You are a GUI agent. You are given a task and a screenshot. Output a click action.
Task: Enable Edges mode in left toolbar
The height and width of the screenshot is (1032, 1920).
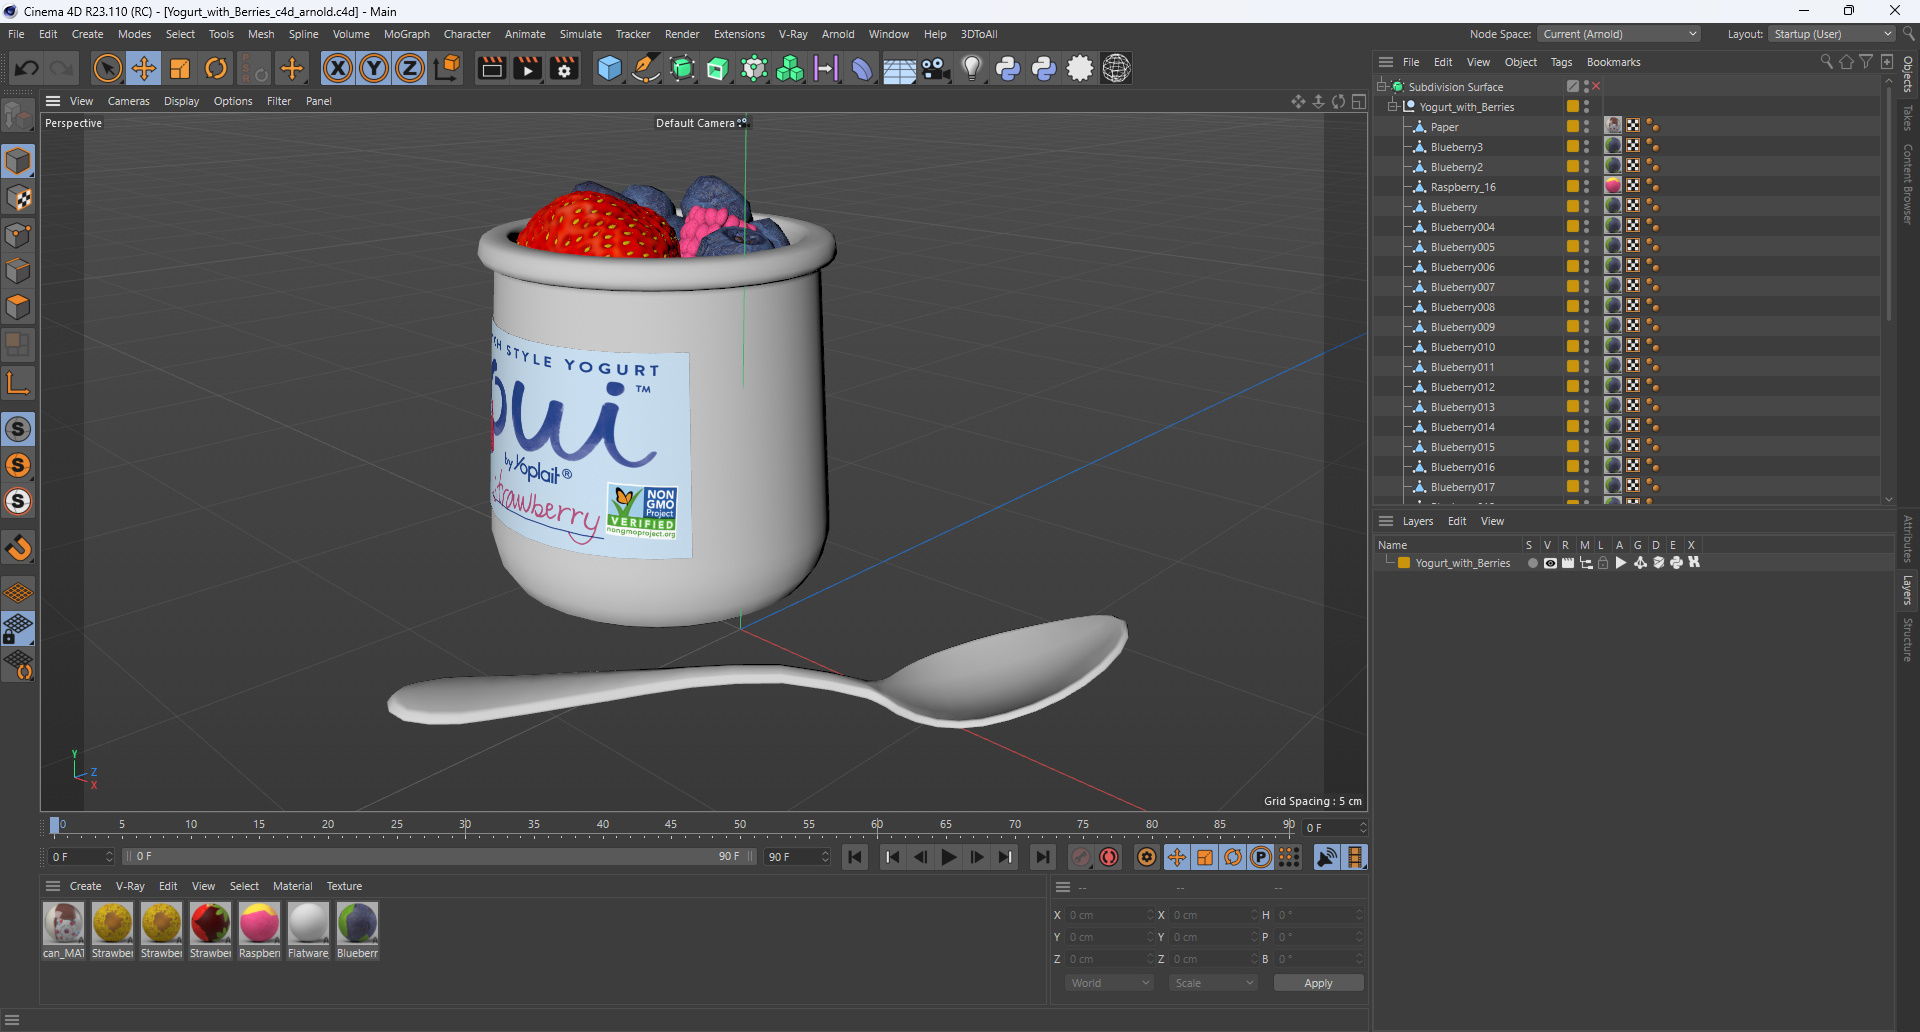click(18, 271)
